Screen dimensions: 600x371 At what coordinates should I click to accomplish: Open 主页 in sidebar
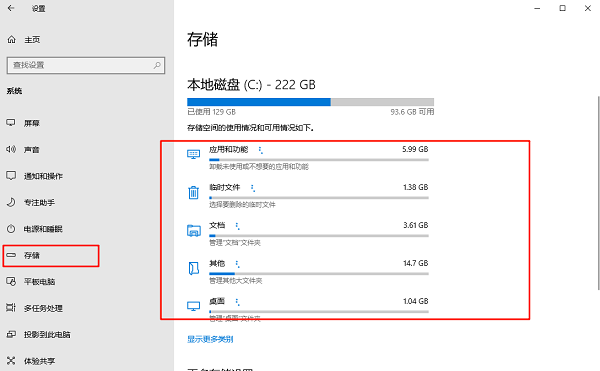[x=32, y=40]
